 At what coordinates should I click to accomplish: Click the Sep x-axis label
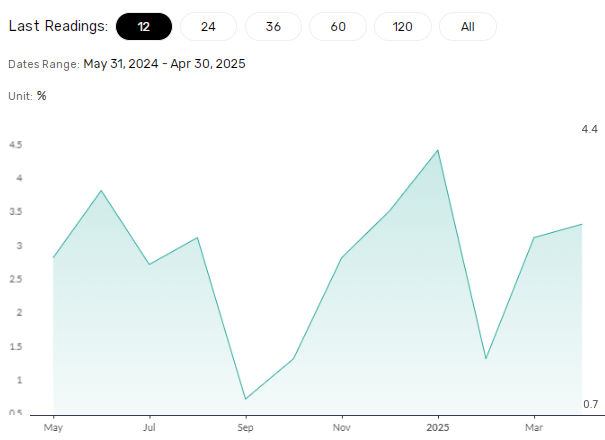tap(245, 425)
